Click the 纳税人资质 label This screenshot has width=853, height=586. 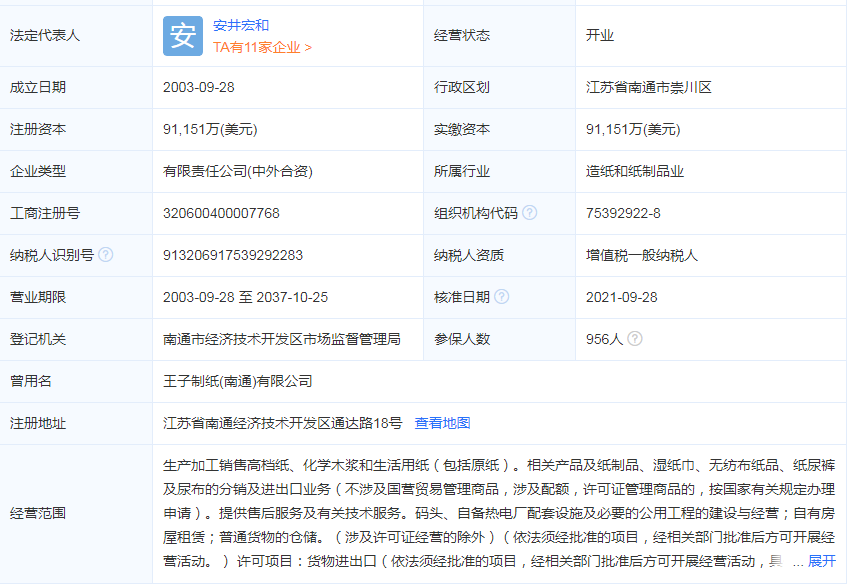[469, 255]
